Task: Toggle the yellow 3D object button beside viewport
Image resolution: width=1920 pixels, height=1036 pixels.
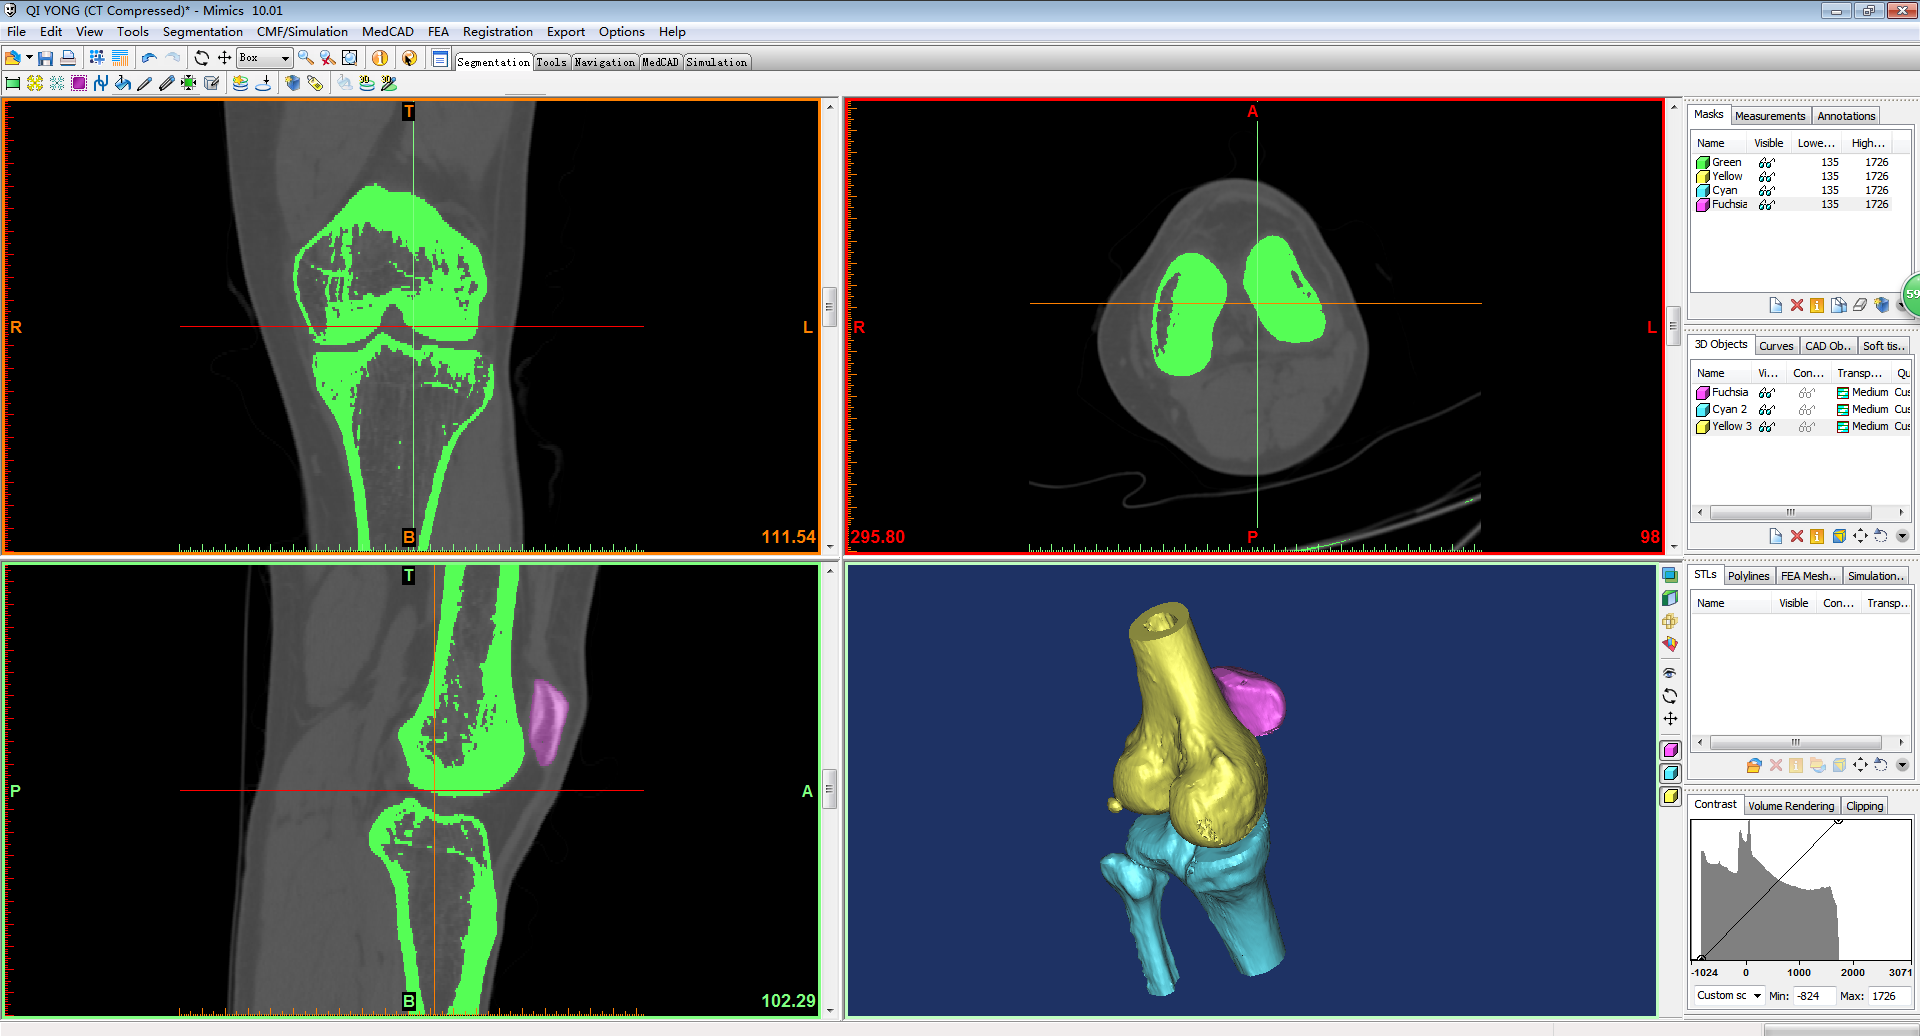Action: click(x=1670, y=796)
